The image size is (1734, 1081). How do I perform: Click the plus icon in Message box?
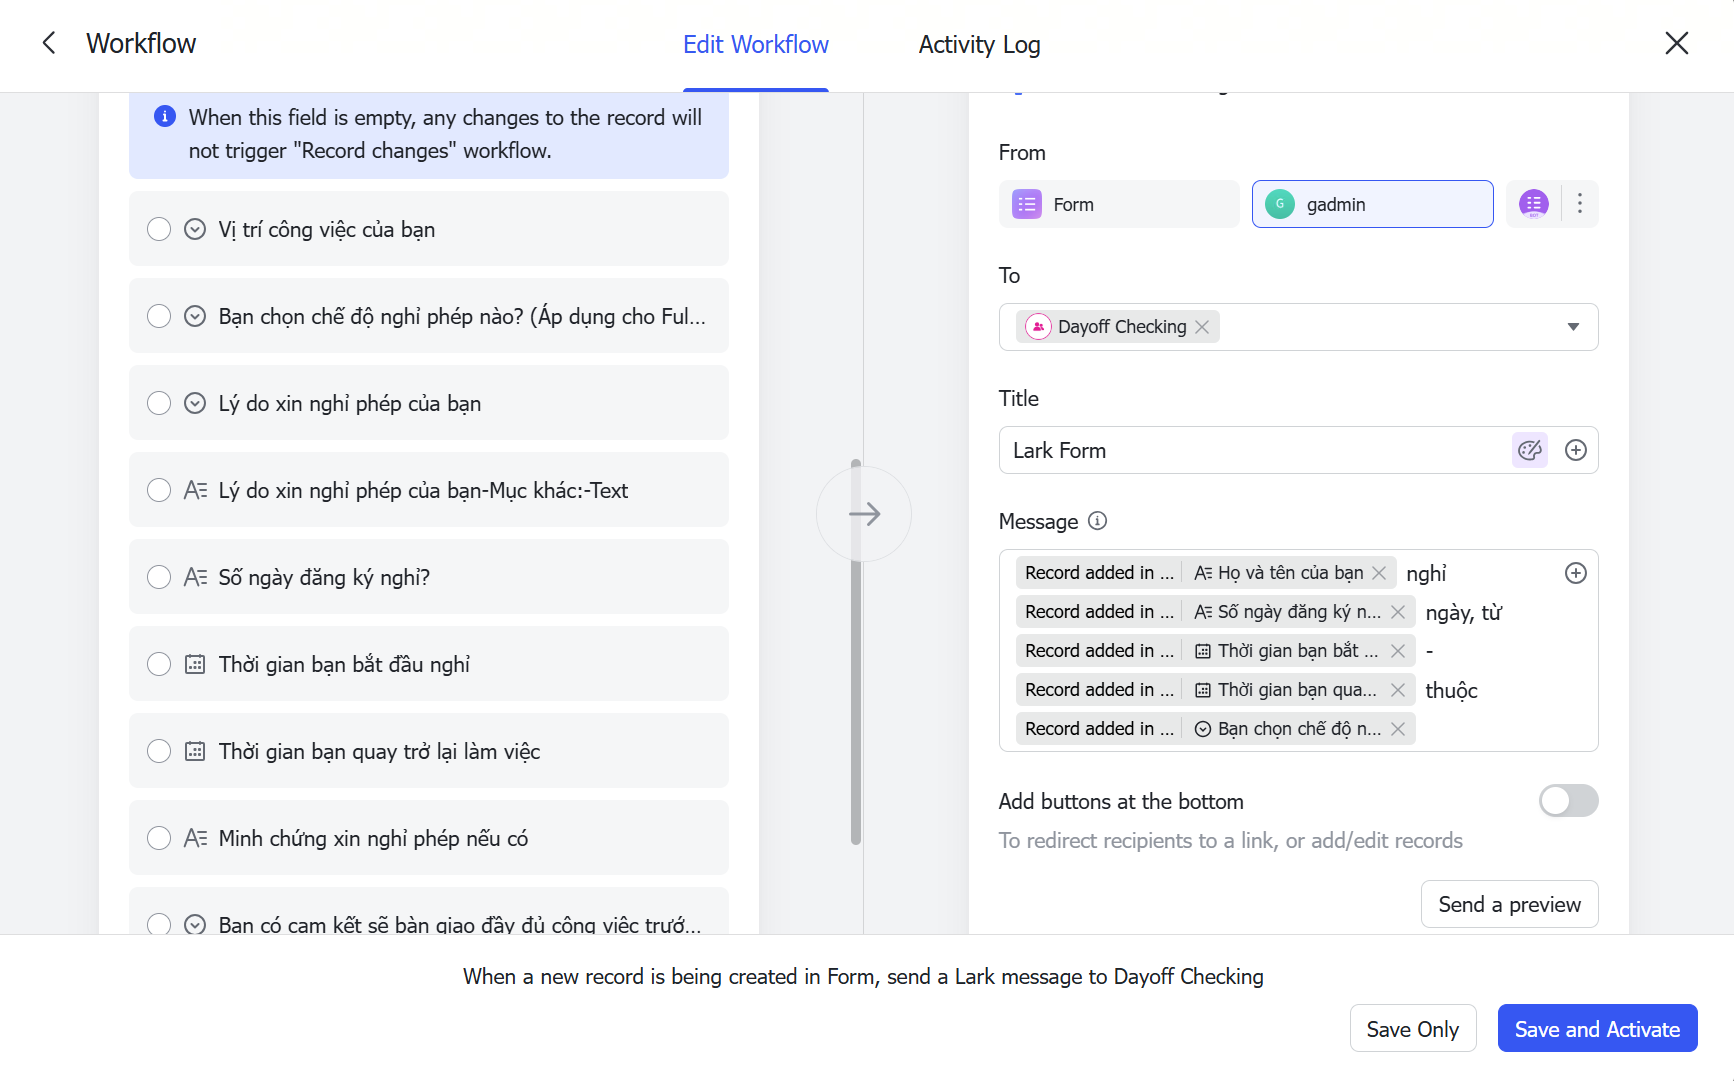point(1575,573)
